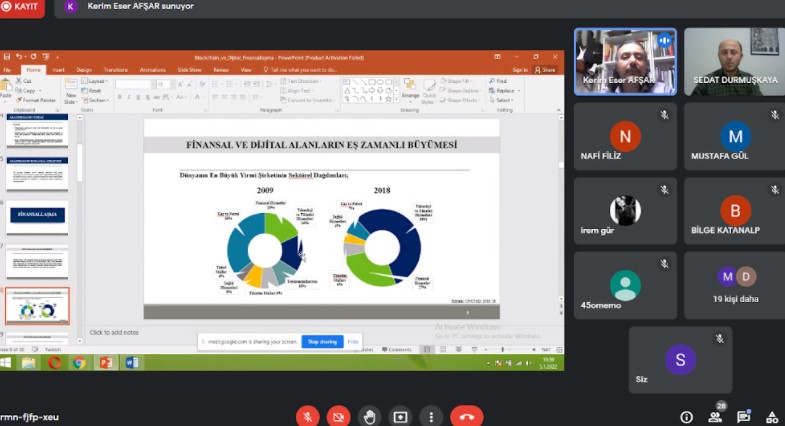Open chat panel with message icon
This screenshot has height=426, width=785.
click(744, 416)
